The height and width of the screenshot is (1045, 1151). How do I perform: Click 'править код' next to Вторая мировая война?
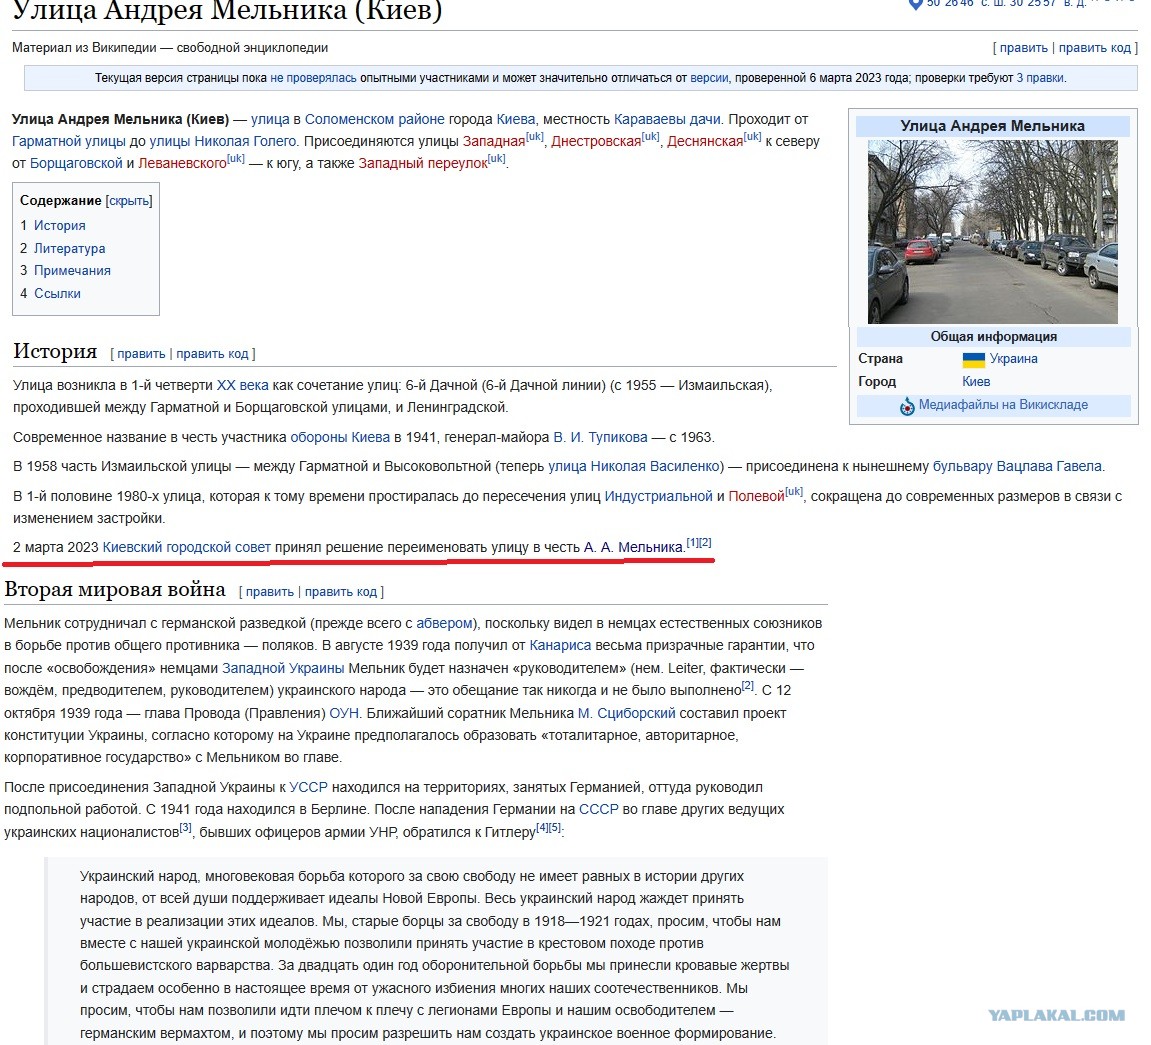(x=341, y=591)
